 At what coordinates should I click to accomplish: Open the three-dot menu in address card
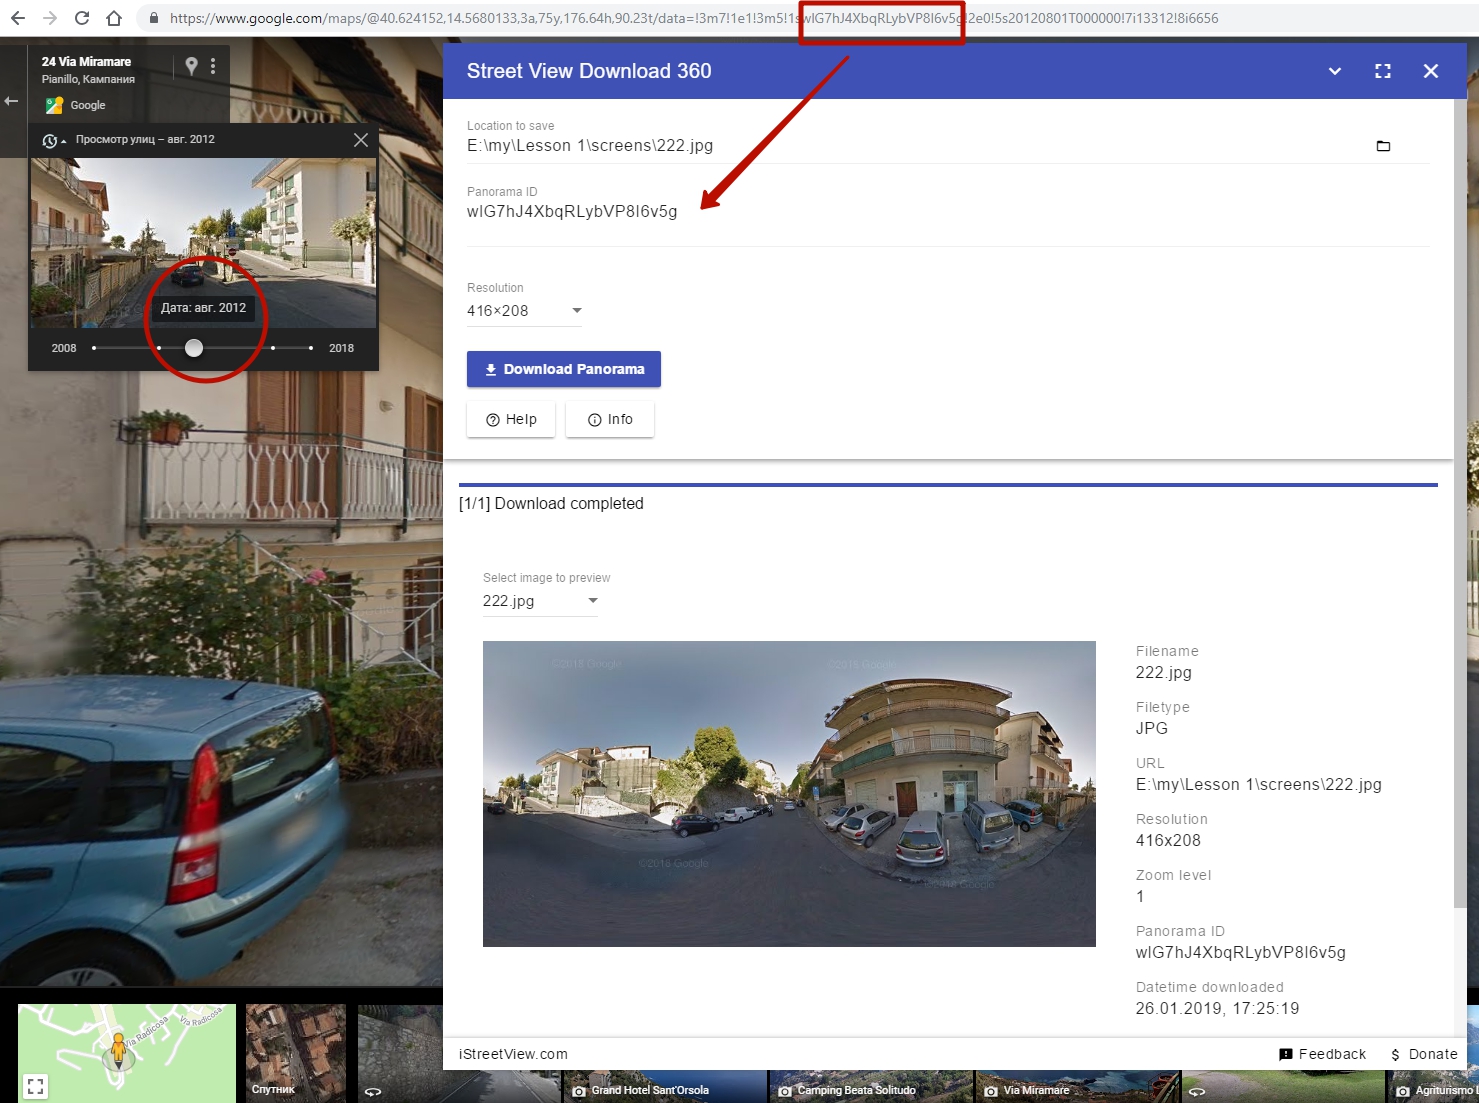pyautogui.click(x=213, y=66)
